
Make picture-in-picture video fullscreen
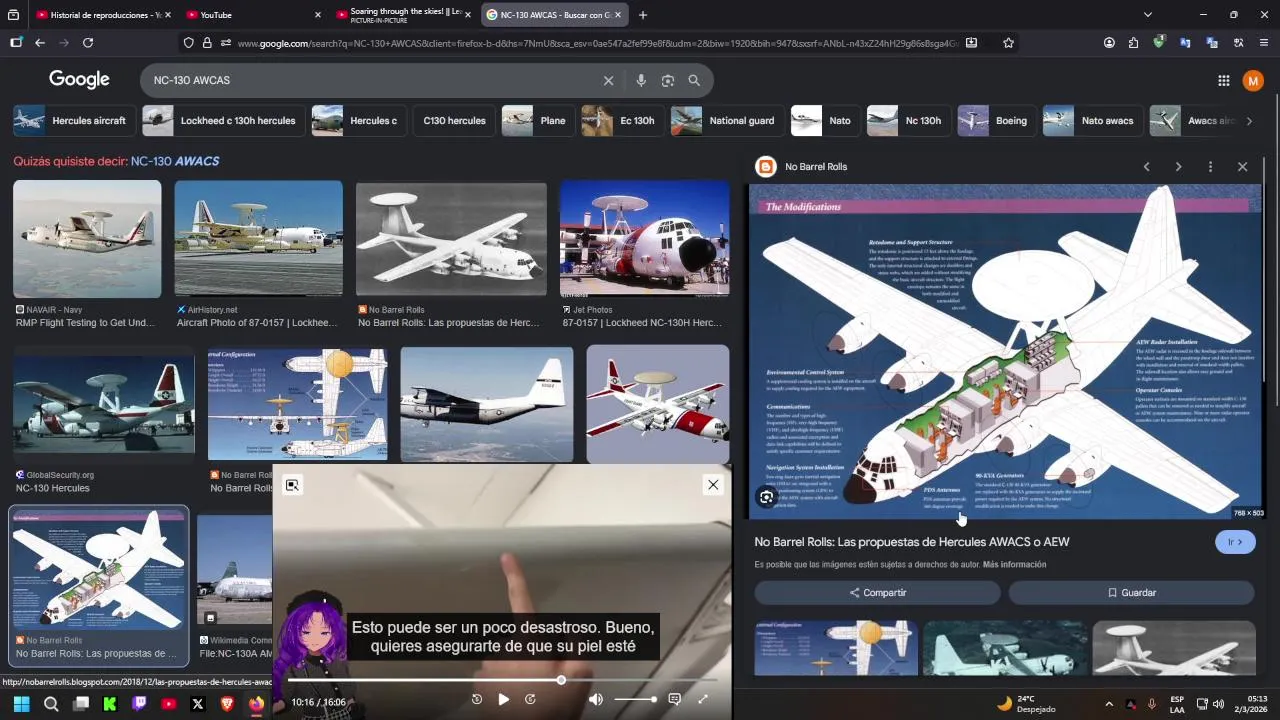point(703,699)
